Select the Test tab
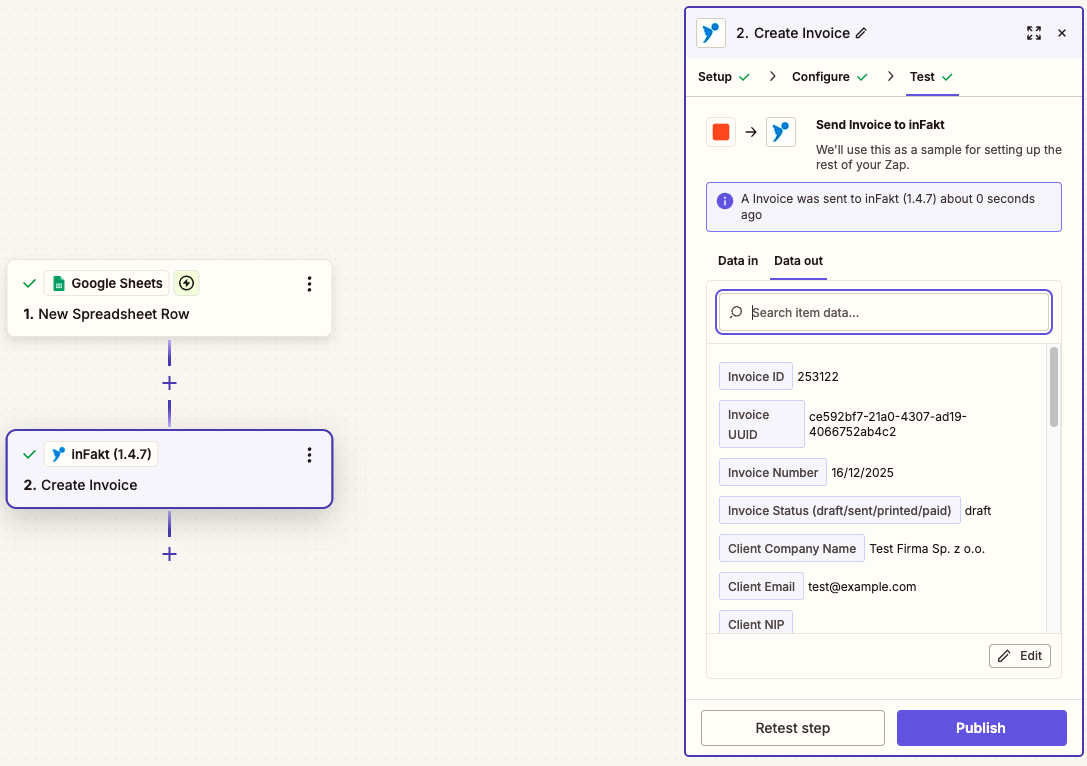The image size is (1087, 766). (931, 77)
